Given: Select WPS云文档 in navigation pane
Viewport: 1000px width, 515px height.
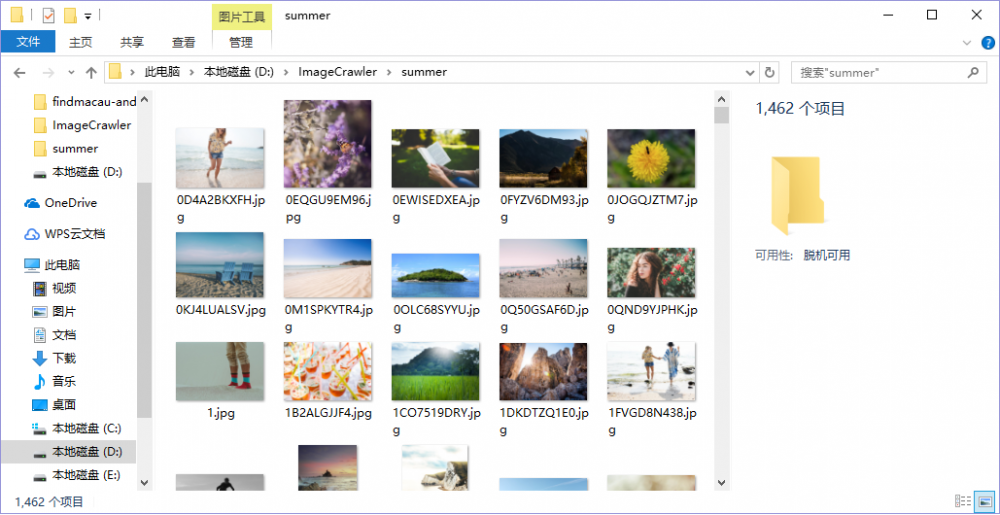Looking at the screenshot, I should [x=64, y=234].
